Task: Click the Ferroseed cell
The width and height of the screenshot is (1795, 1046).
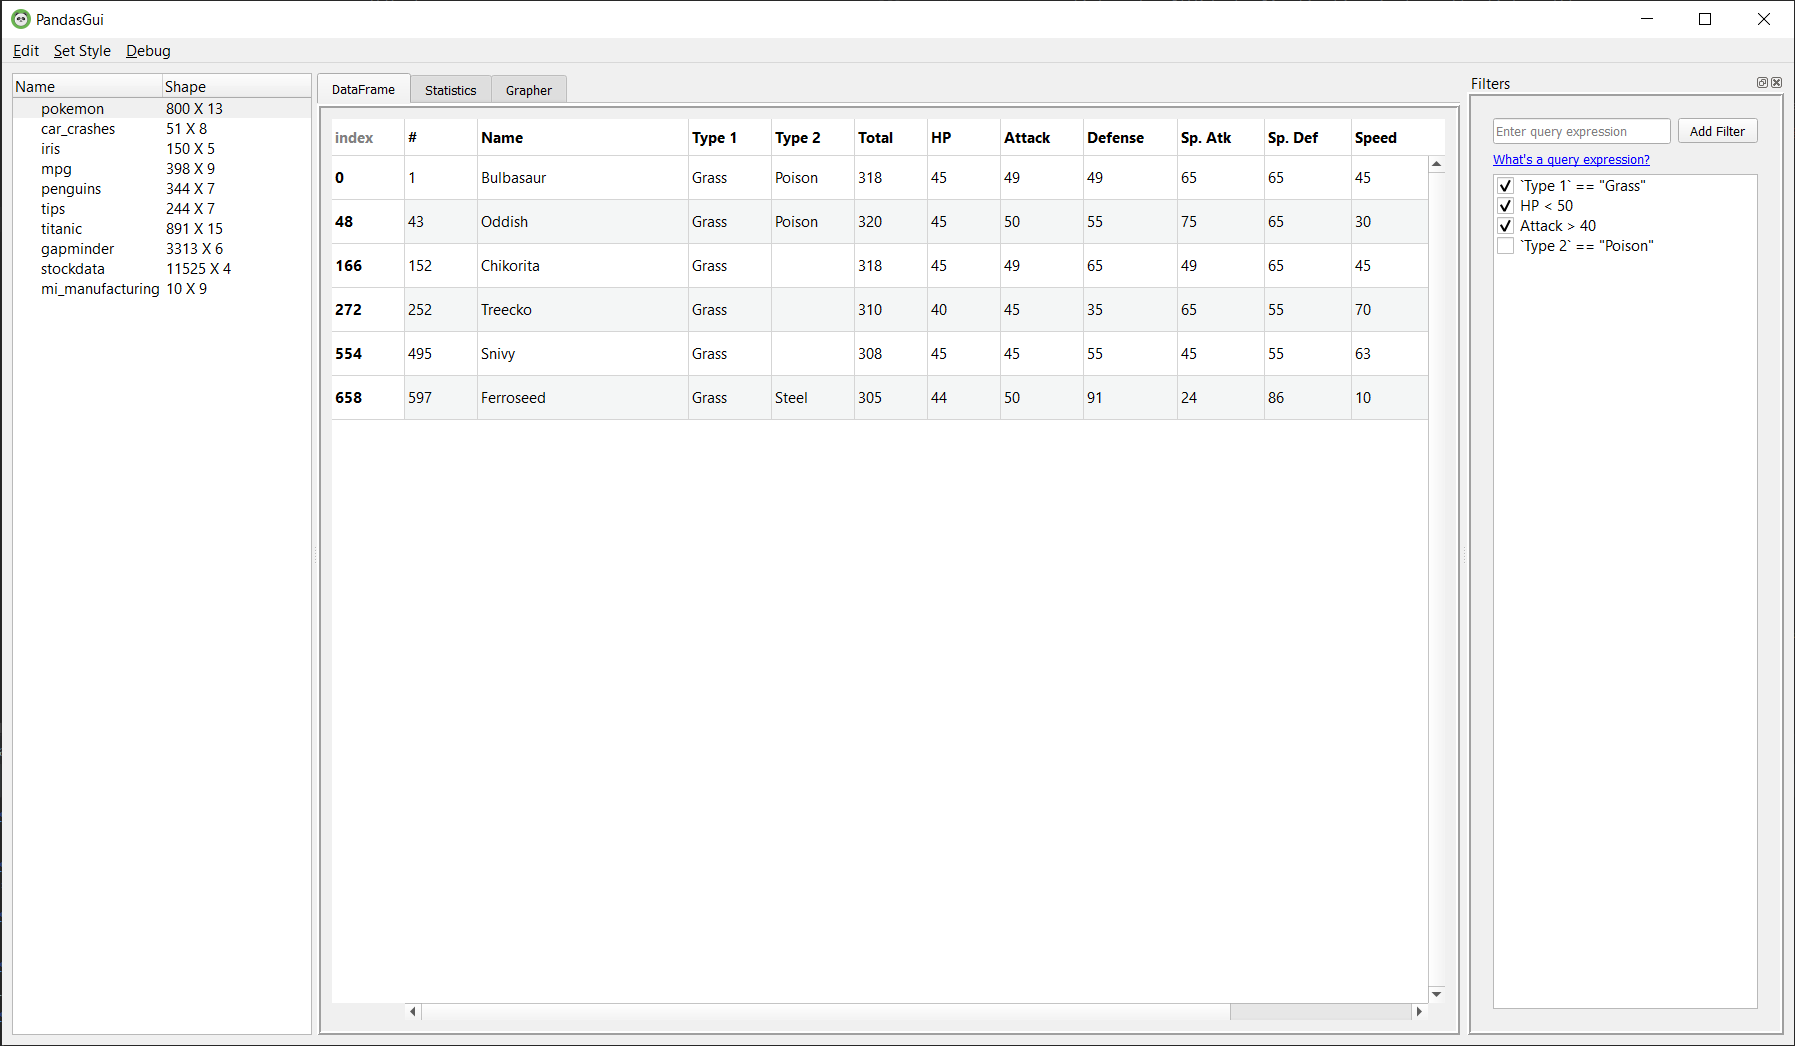Action: tap(582, 398)
